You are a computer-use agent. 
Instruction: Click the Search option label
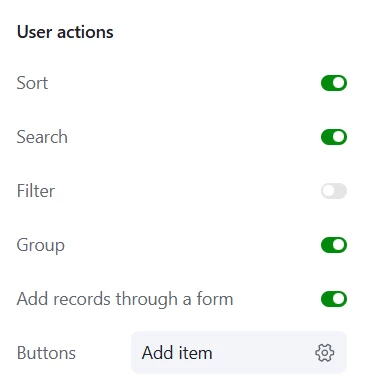[x=42, y=137]
